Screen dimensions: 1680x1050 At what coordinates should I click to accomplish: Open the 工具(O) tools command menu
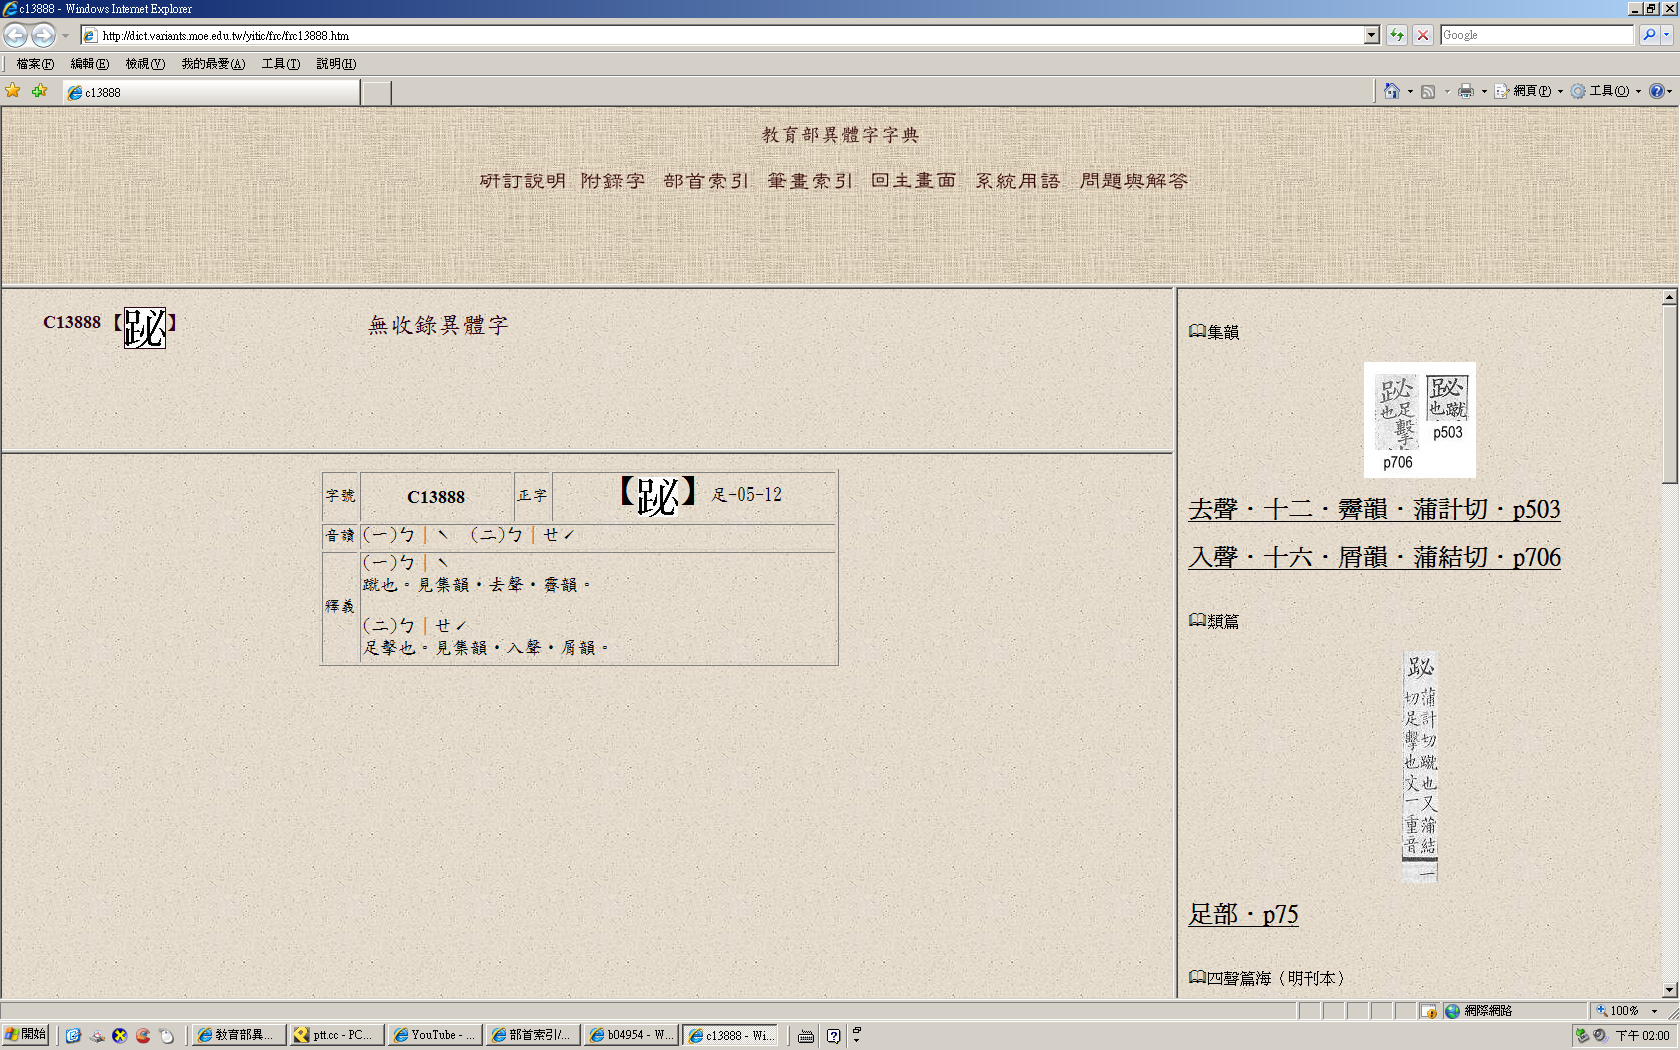pyautogui.click(x=1606, y=91)
